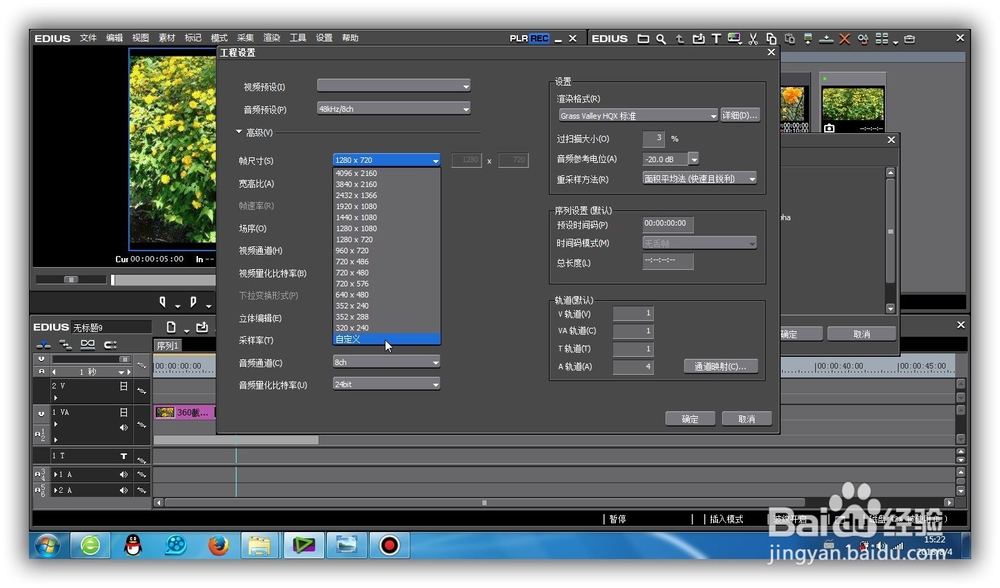Toggle video mute on the 1 VA track
Viewport: 1000px width, 588px height.
pos(124,413)
